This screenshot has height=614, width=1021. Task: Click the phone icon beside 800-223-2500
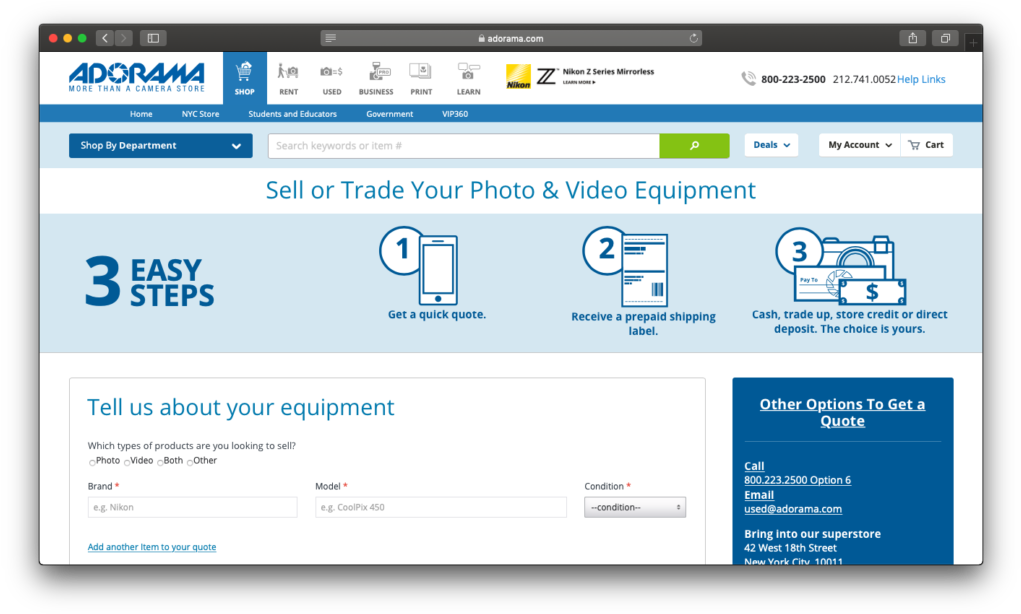click(x=748, y=78)
